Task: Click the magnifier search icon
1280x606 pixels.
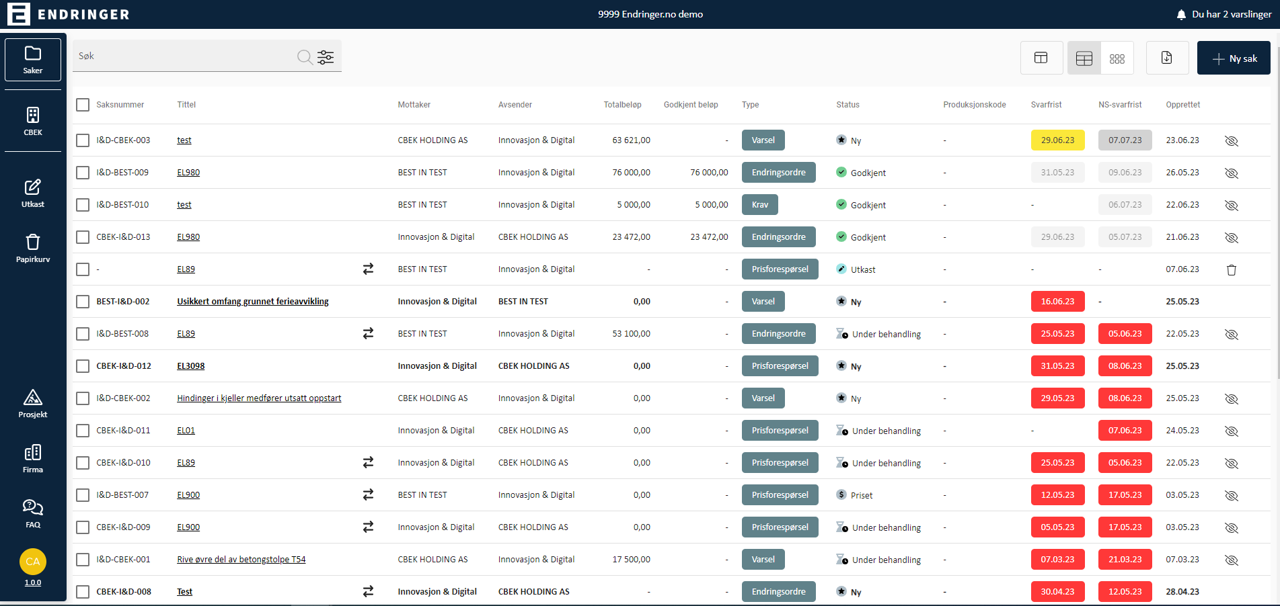Action: coord(304,57)
